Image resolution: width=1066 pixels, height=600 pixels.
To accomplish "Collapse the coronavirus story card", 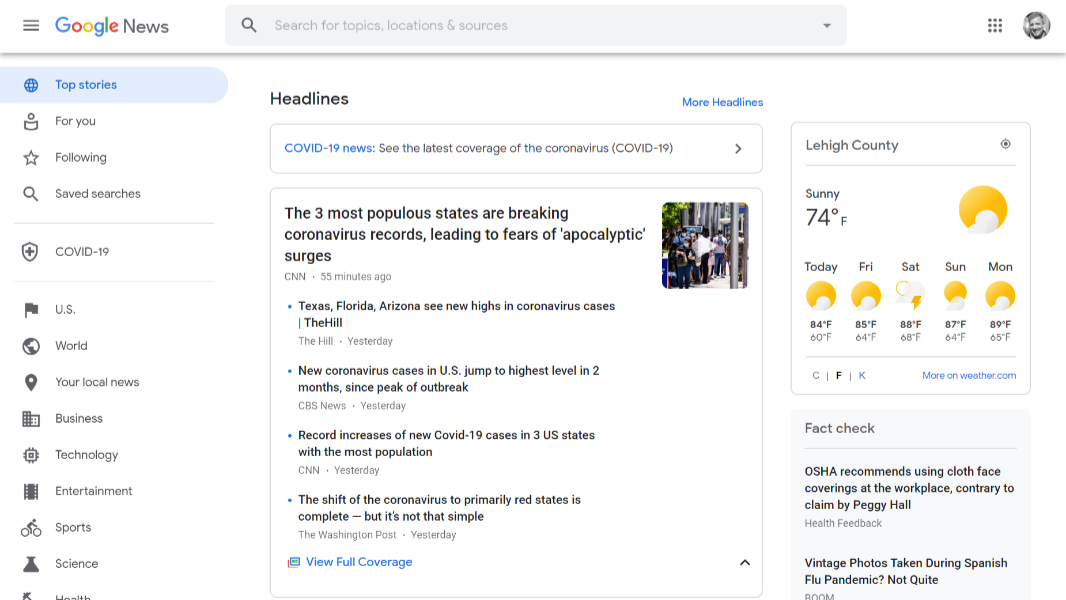I will [x=744, y=563].
